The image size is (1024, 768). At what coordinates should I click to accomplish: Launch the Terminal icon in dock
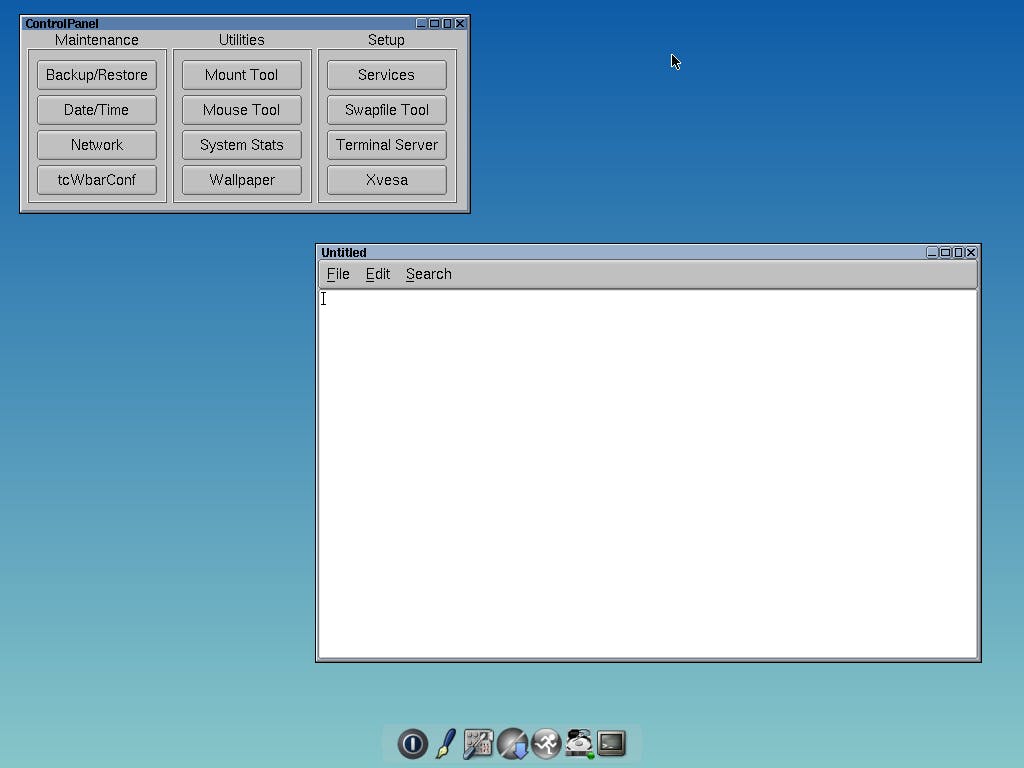[612, 743]
